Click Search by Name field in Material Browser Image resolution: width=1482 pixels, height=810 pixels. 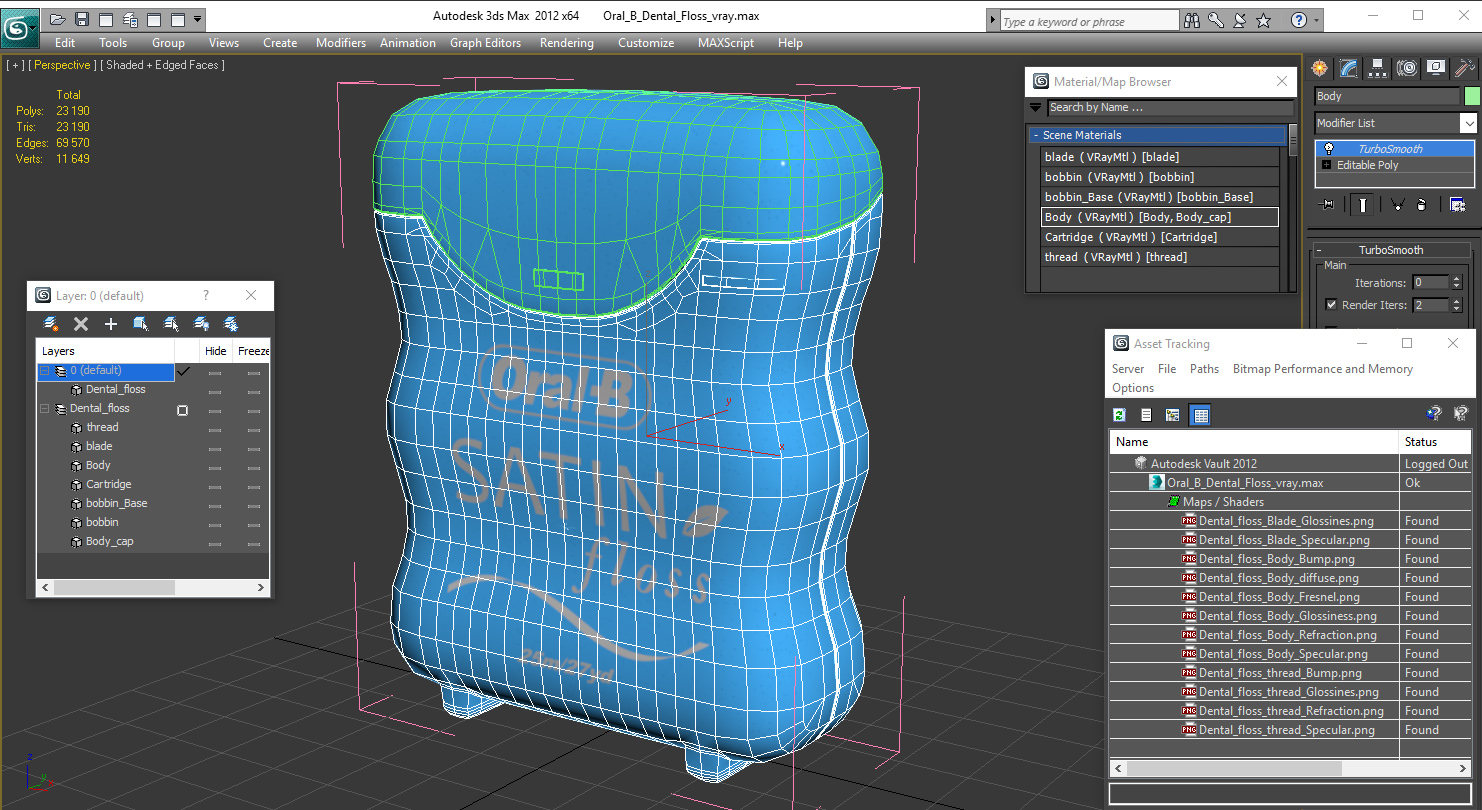1168,107
